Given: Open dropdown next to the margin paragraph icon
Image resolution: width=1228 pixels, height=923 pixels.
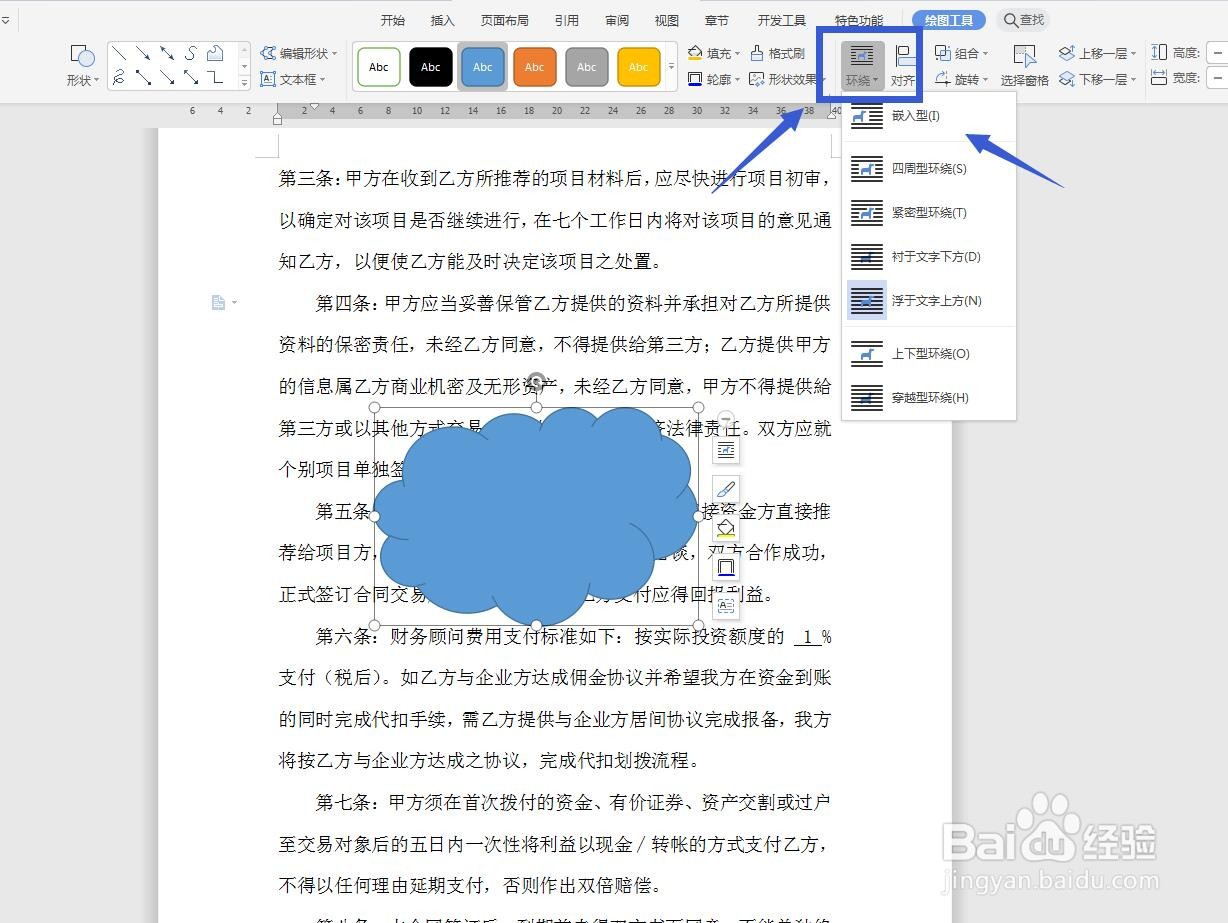Looking at the screenshot, I should pos(235,302).
